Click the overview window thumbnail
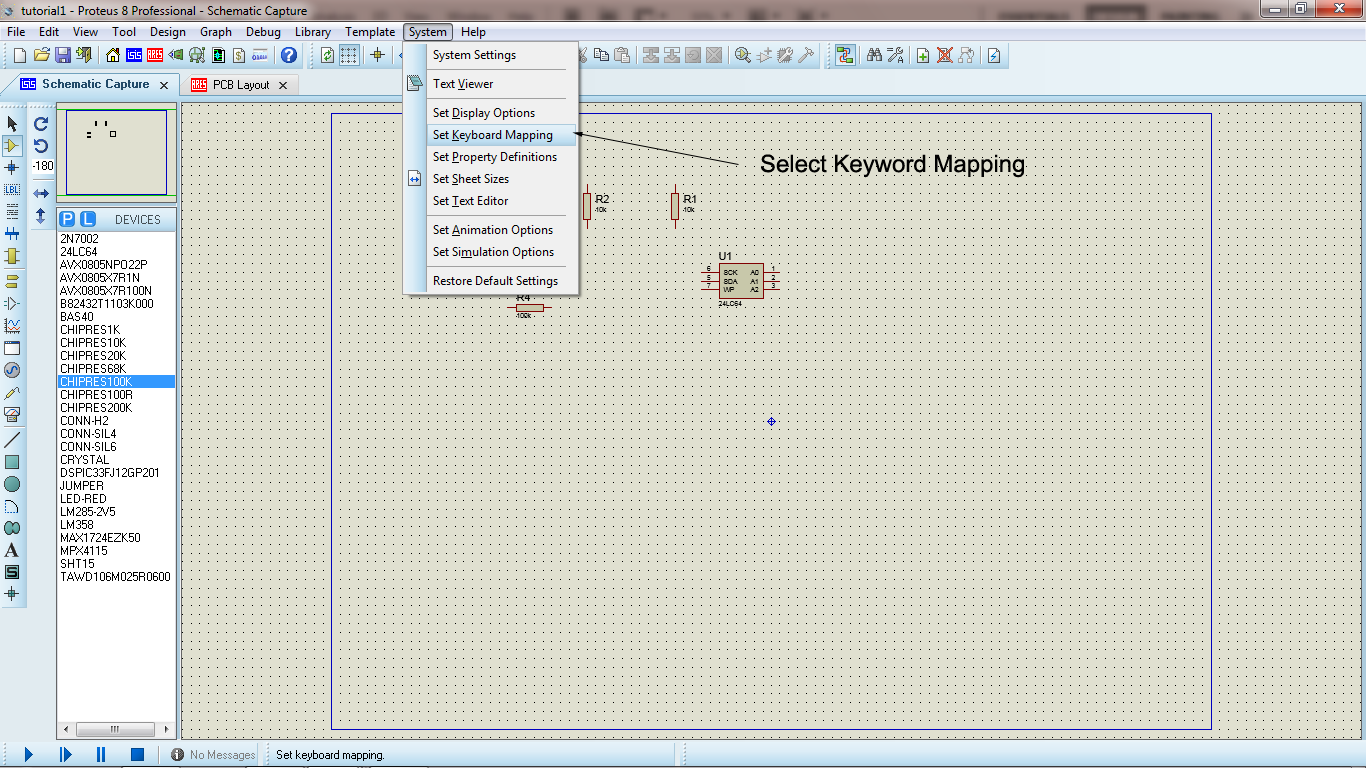 pyautogui.click(x=116, y=152)
